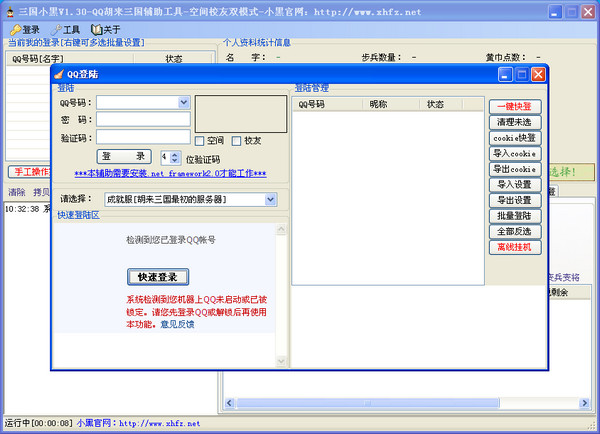Click into the 密码 password field
Viewport: 600px width, 434px height.
click(x=143, y=119)
